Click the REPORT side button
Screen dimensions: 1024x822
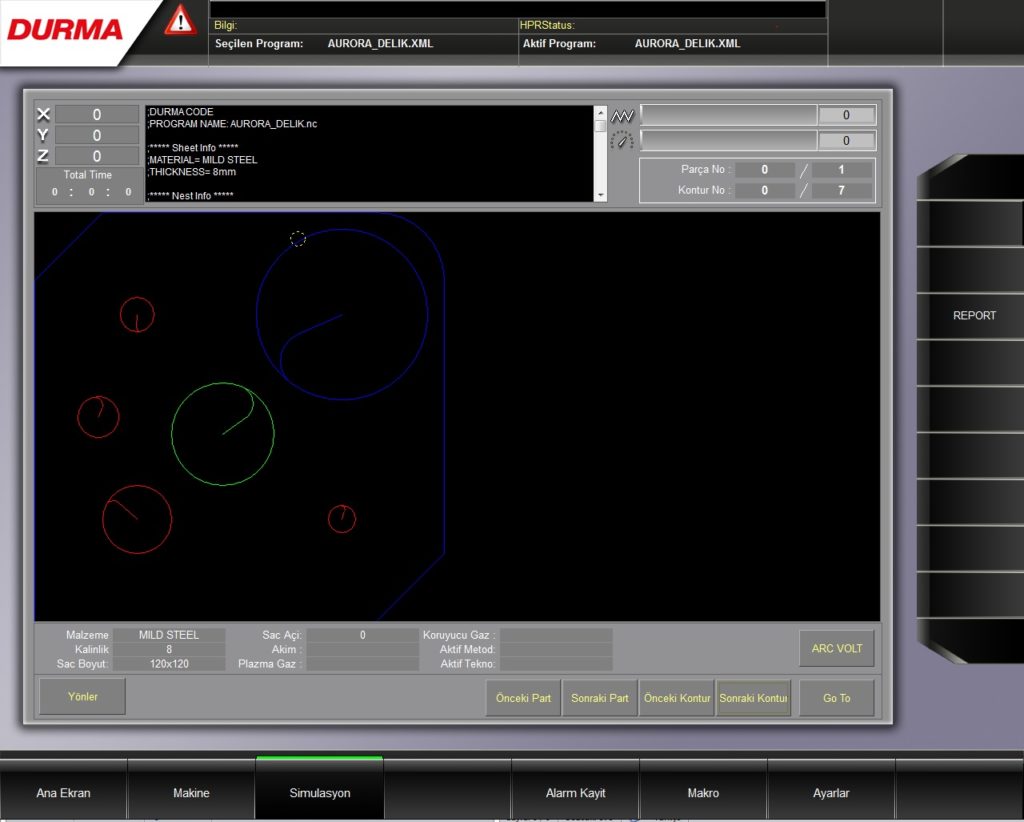[974, 315]
